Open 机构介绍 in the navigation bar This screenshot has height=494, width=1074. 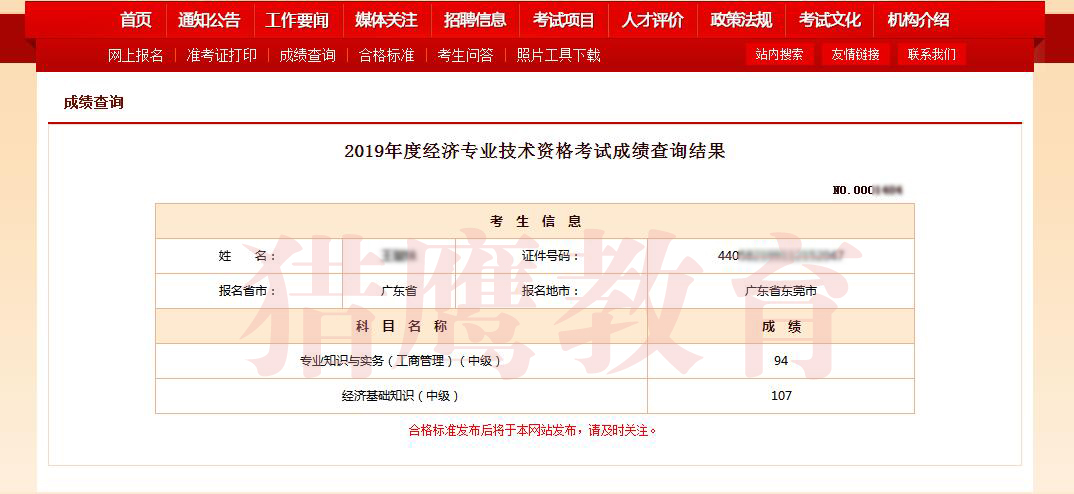click(918, 20)
